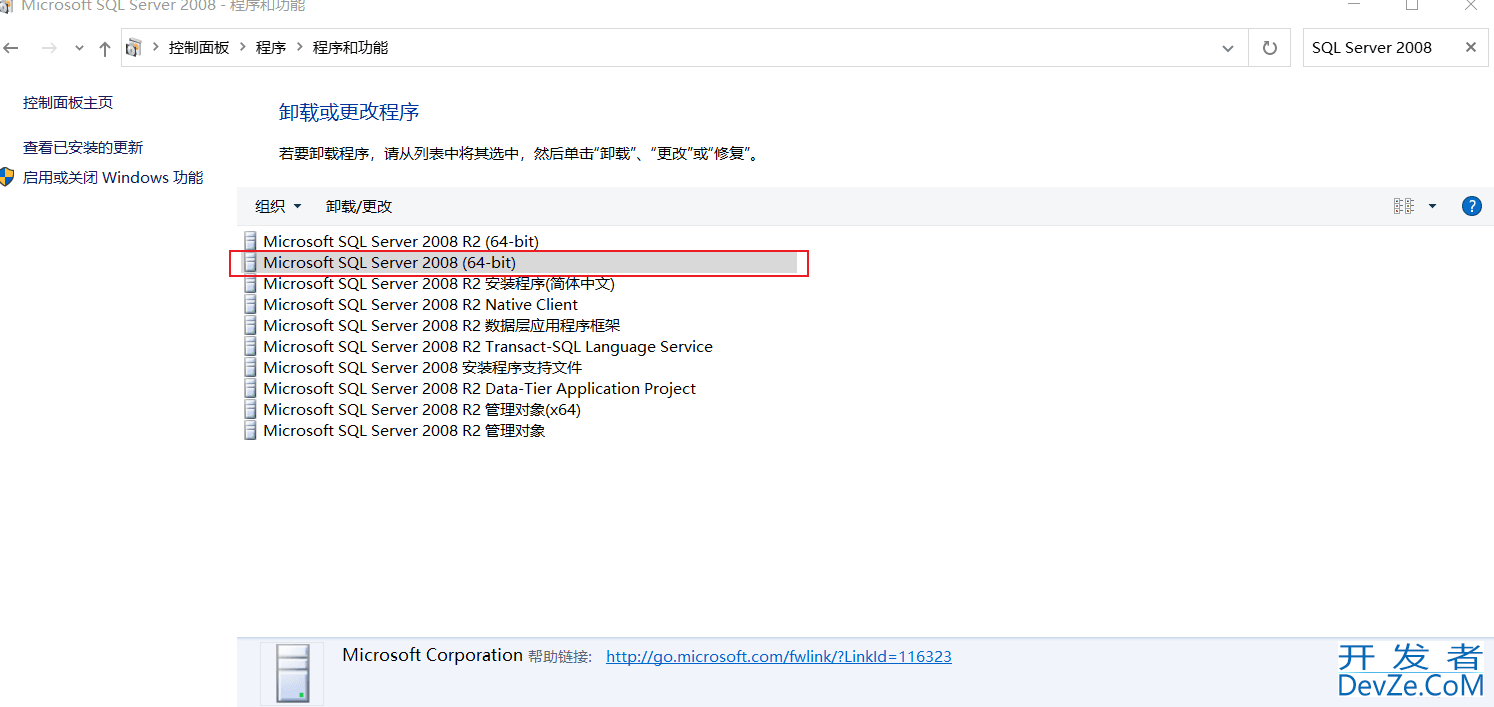Click the Back navigation arrow
The width and height of the screenshot is (1494, 707).
pos(11,48)
